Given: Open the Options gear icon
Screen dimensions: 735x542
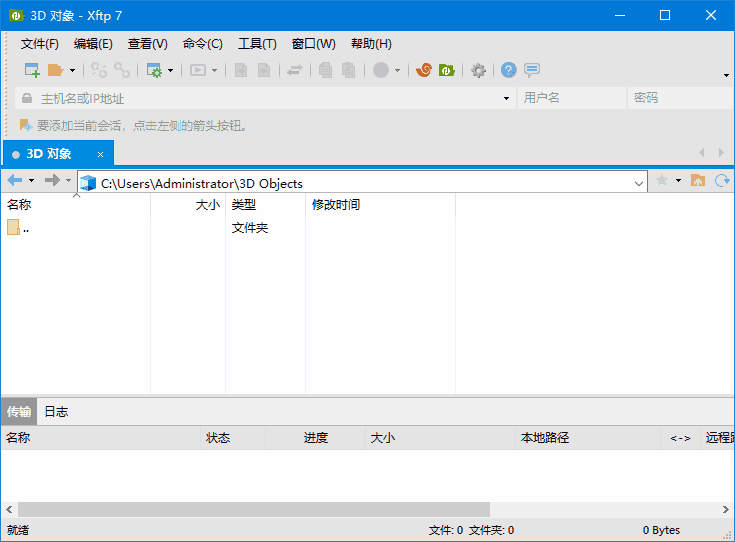Looking at the screenshot, I should [479, 70].
